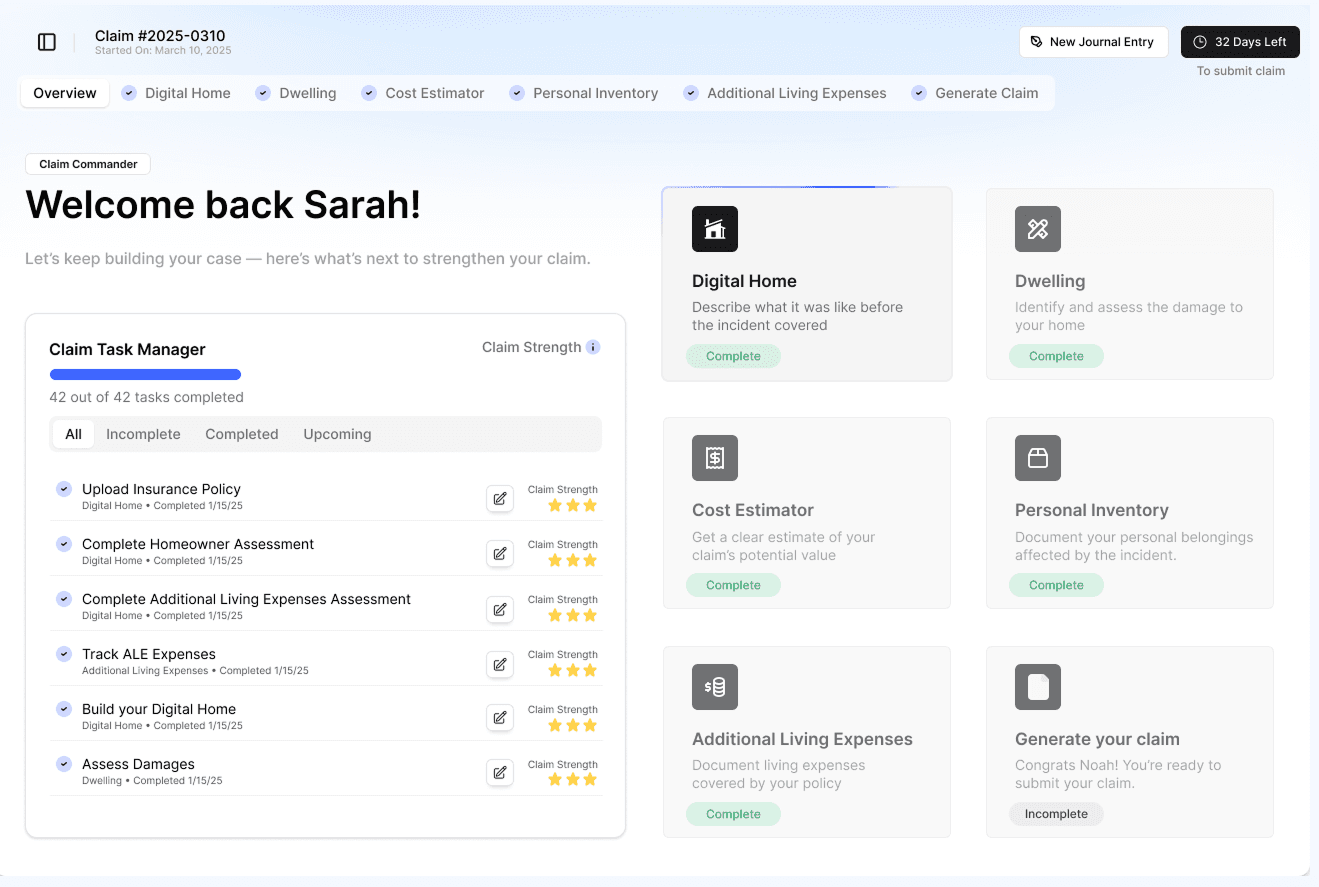
Task: Click the Claim Strength info icon
Action: (x=593, y=347)
